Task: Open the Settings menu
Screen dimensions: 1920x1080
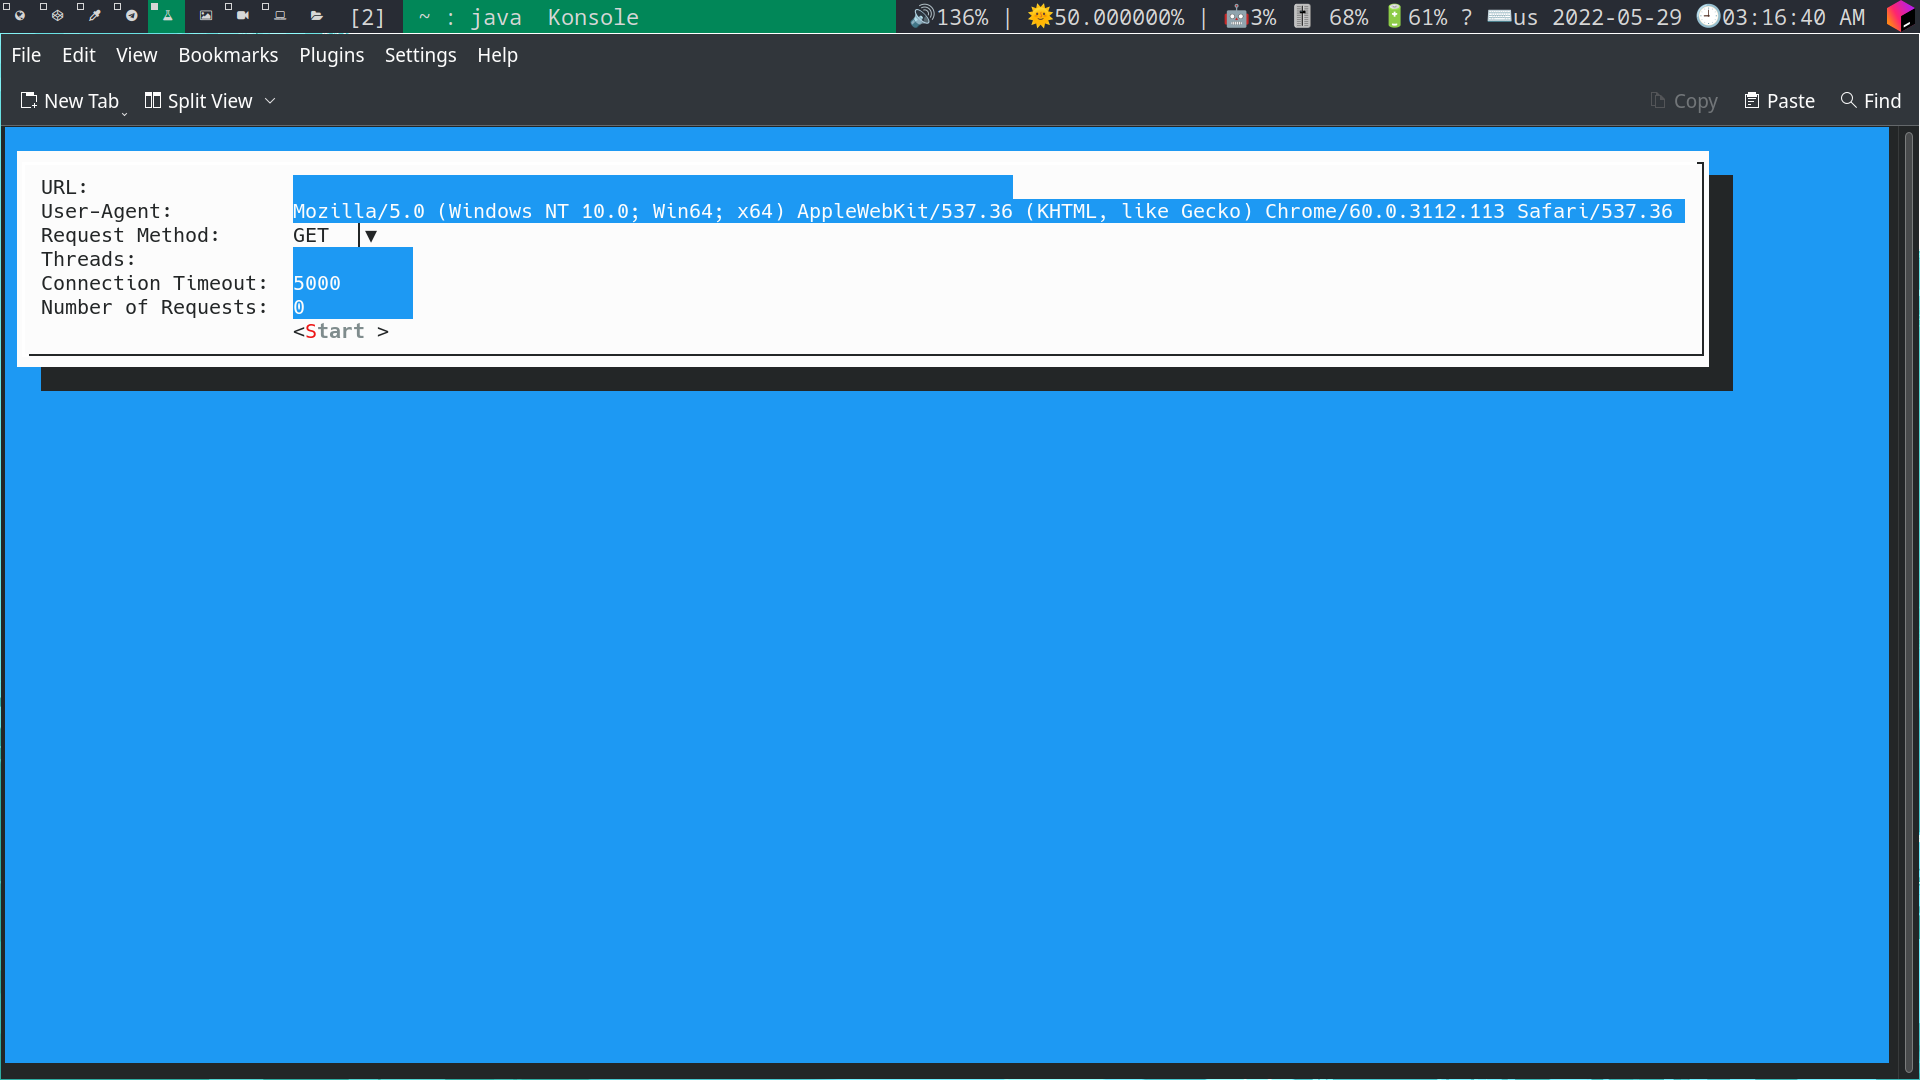Action: click(420, 55)
